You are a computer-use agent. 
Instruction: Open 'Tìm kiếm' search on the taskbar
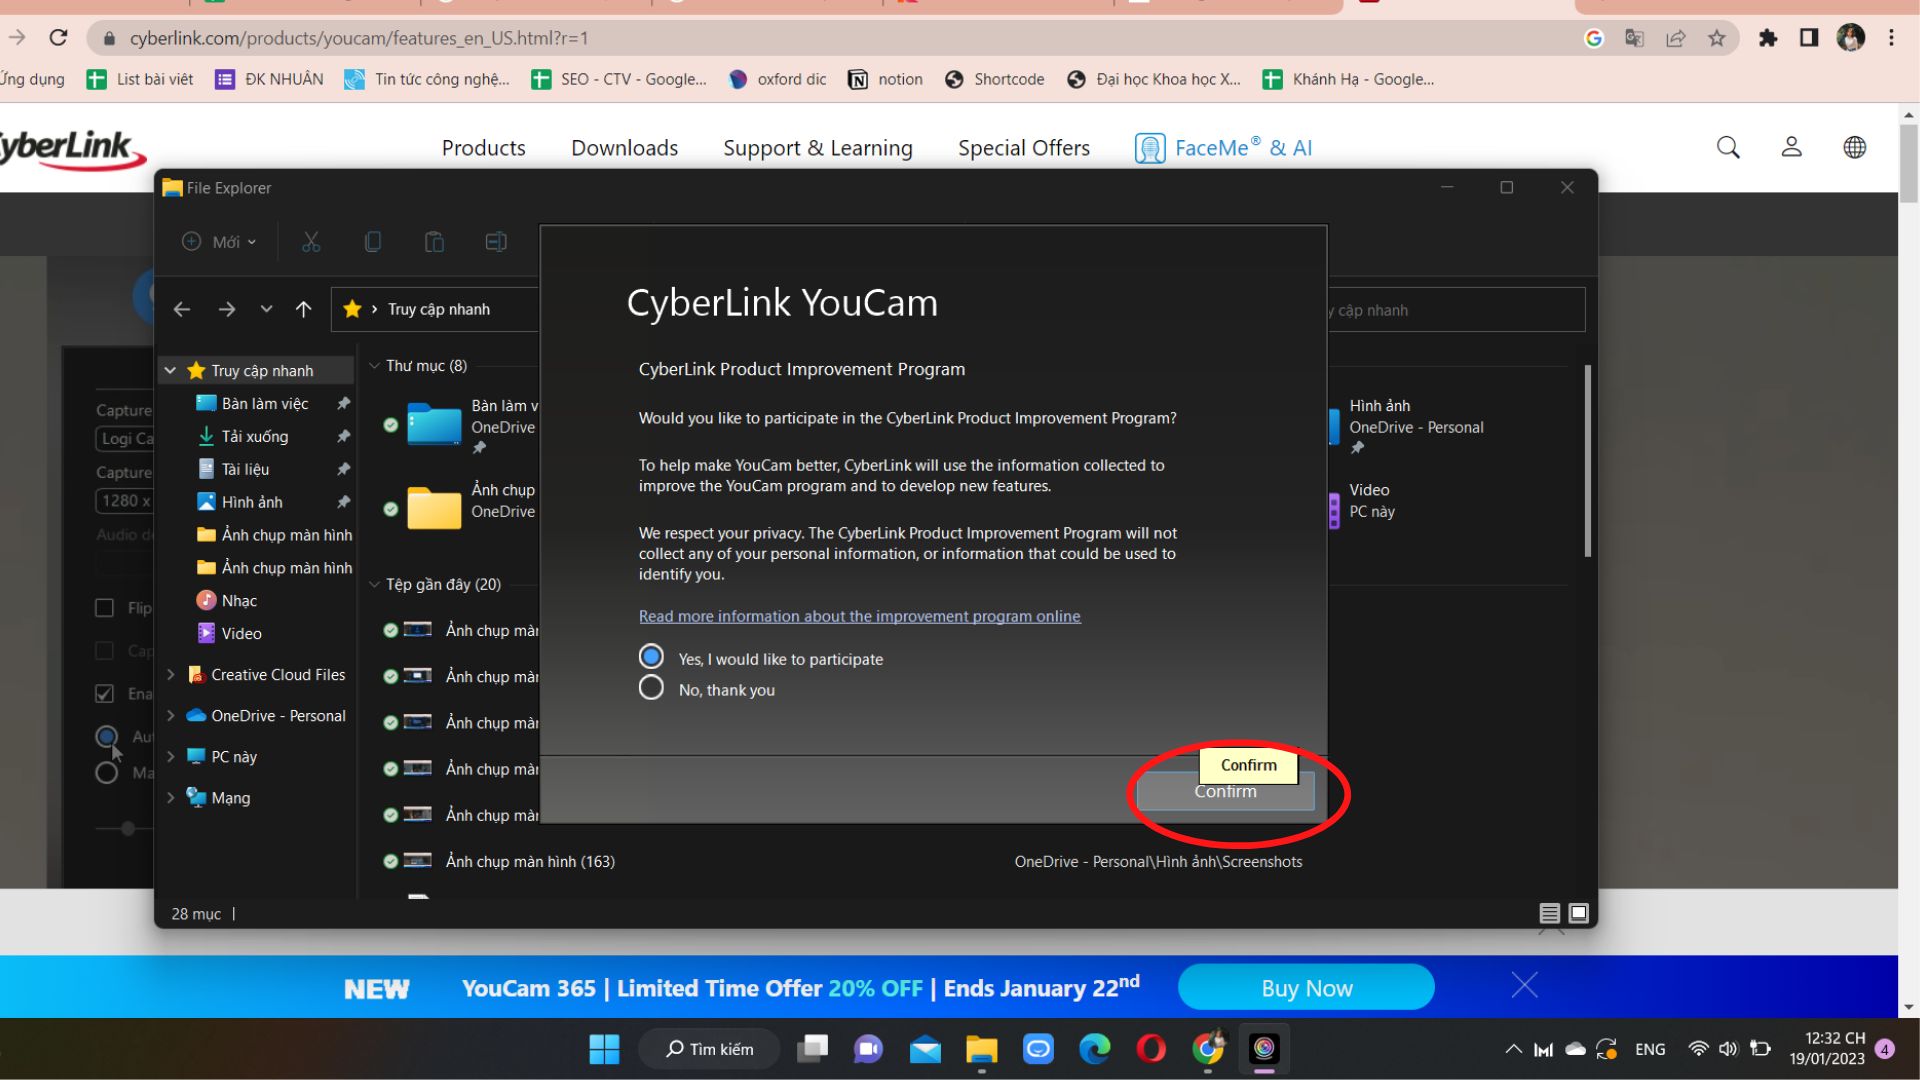pyautogui.click(x=709, y=1049)
